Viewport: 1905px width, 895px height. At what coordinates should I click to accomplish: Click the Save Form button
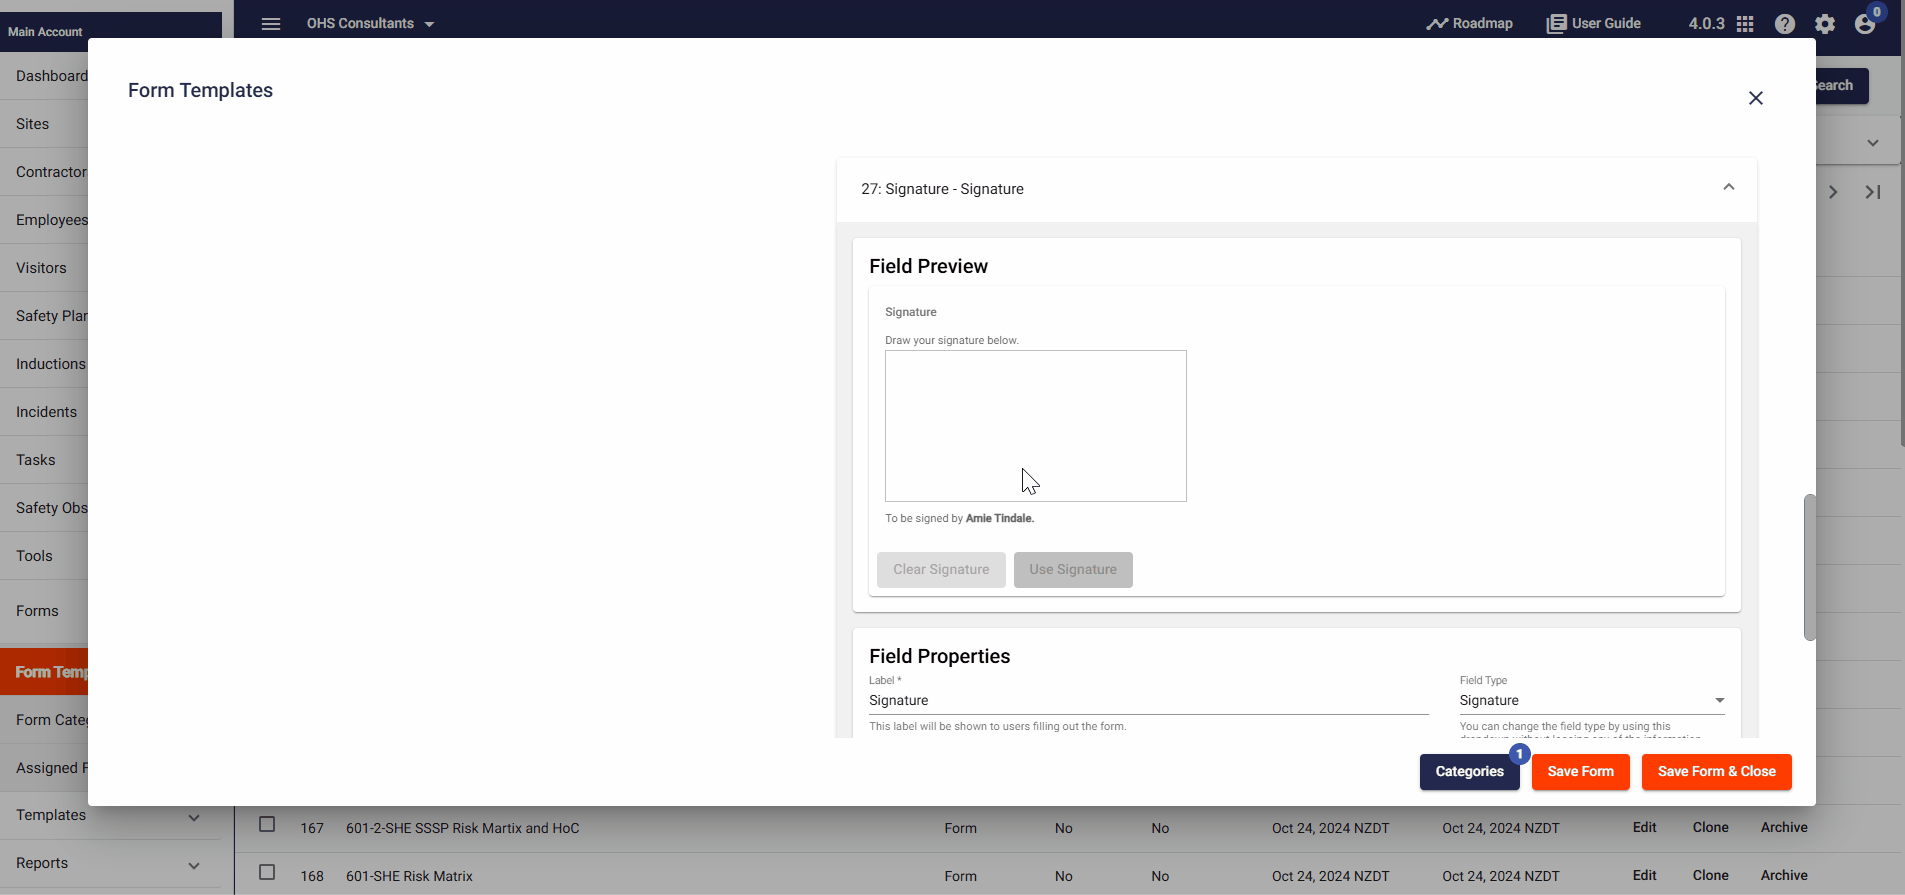pos(1581,772)
